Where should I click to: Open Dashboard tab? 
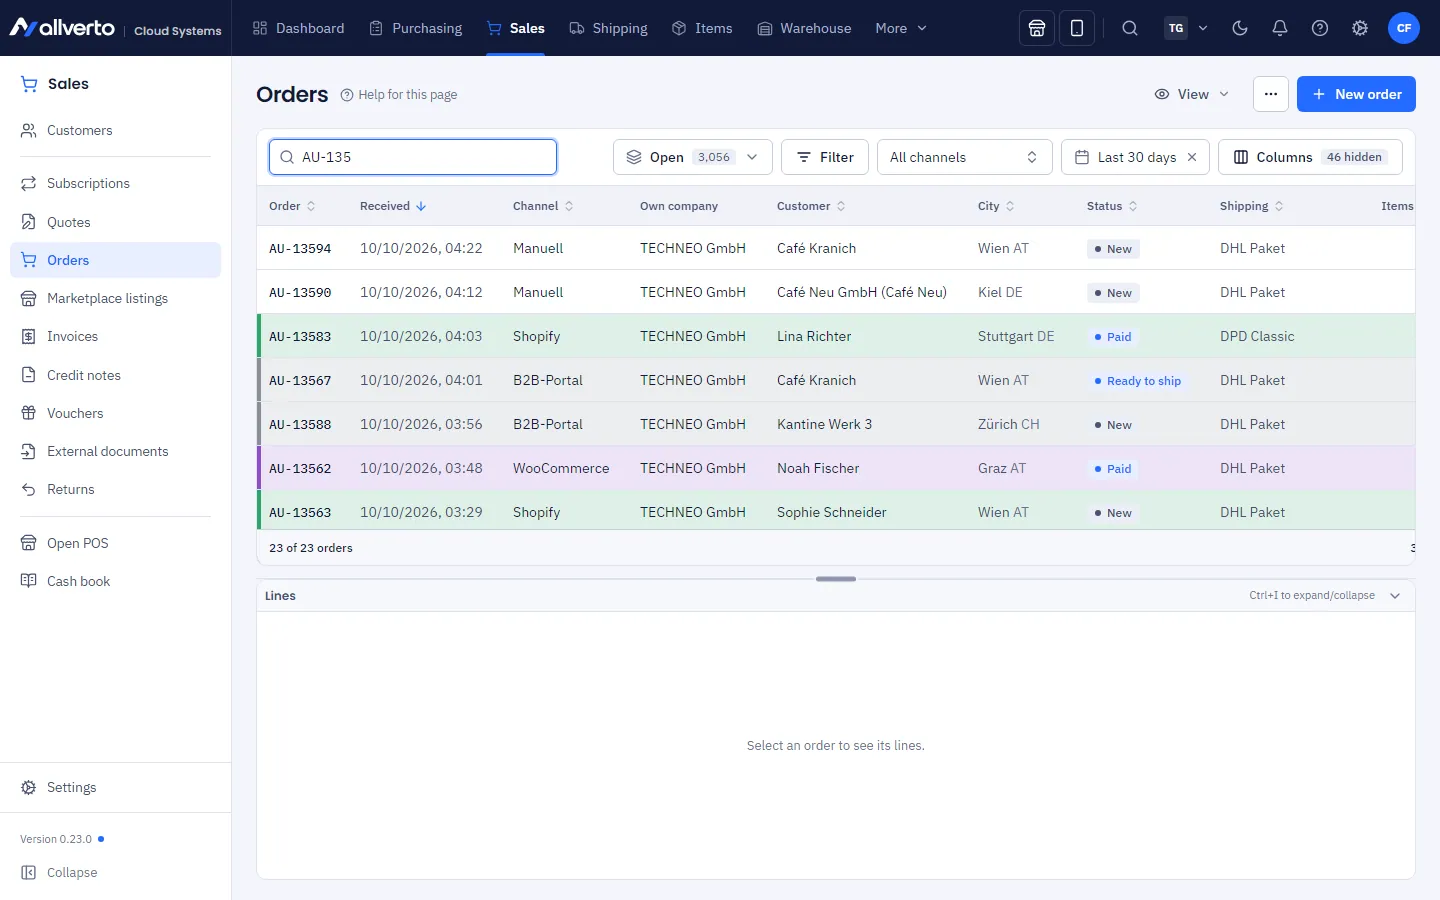coord(298,28)
